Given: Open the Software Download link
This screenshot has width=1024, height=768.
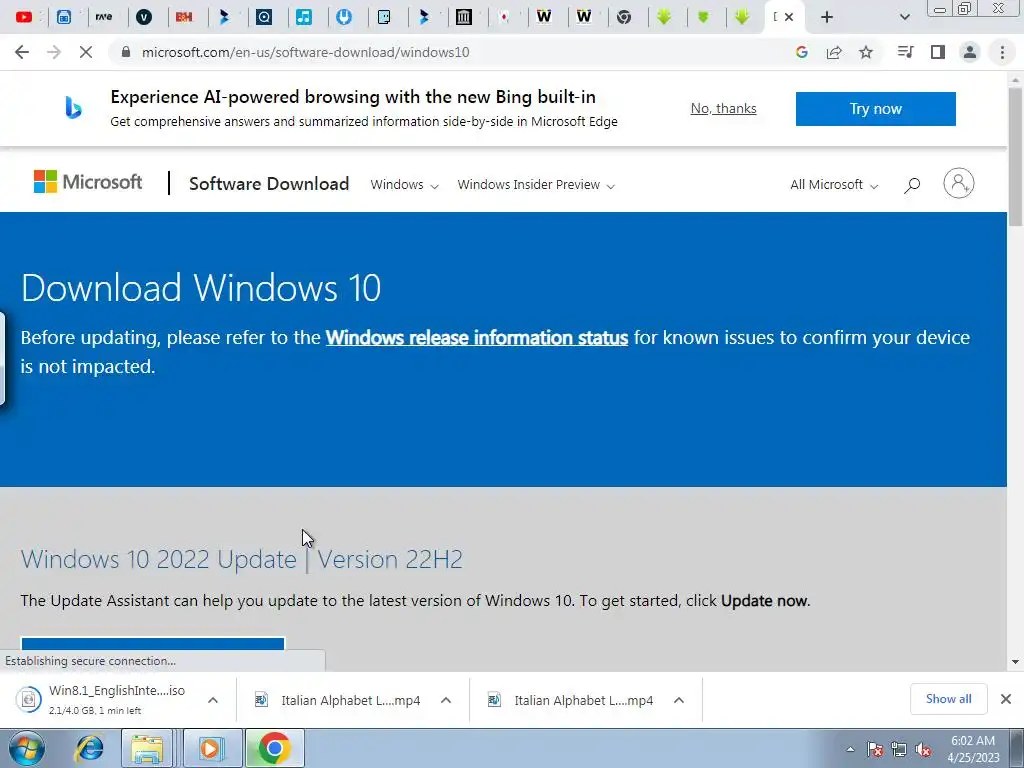Looking at the screenshot, I should click(269, 184).
